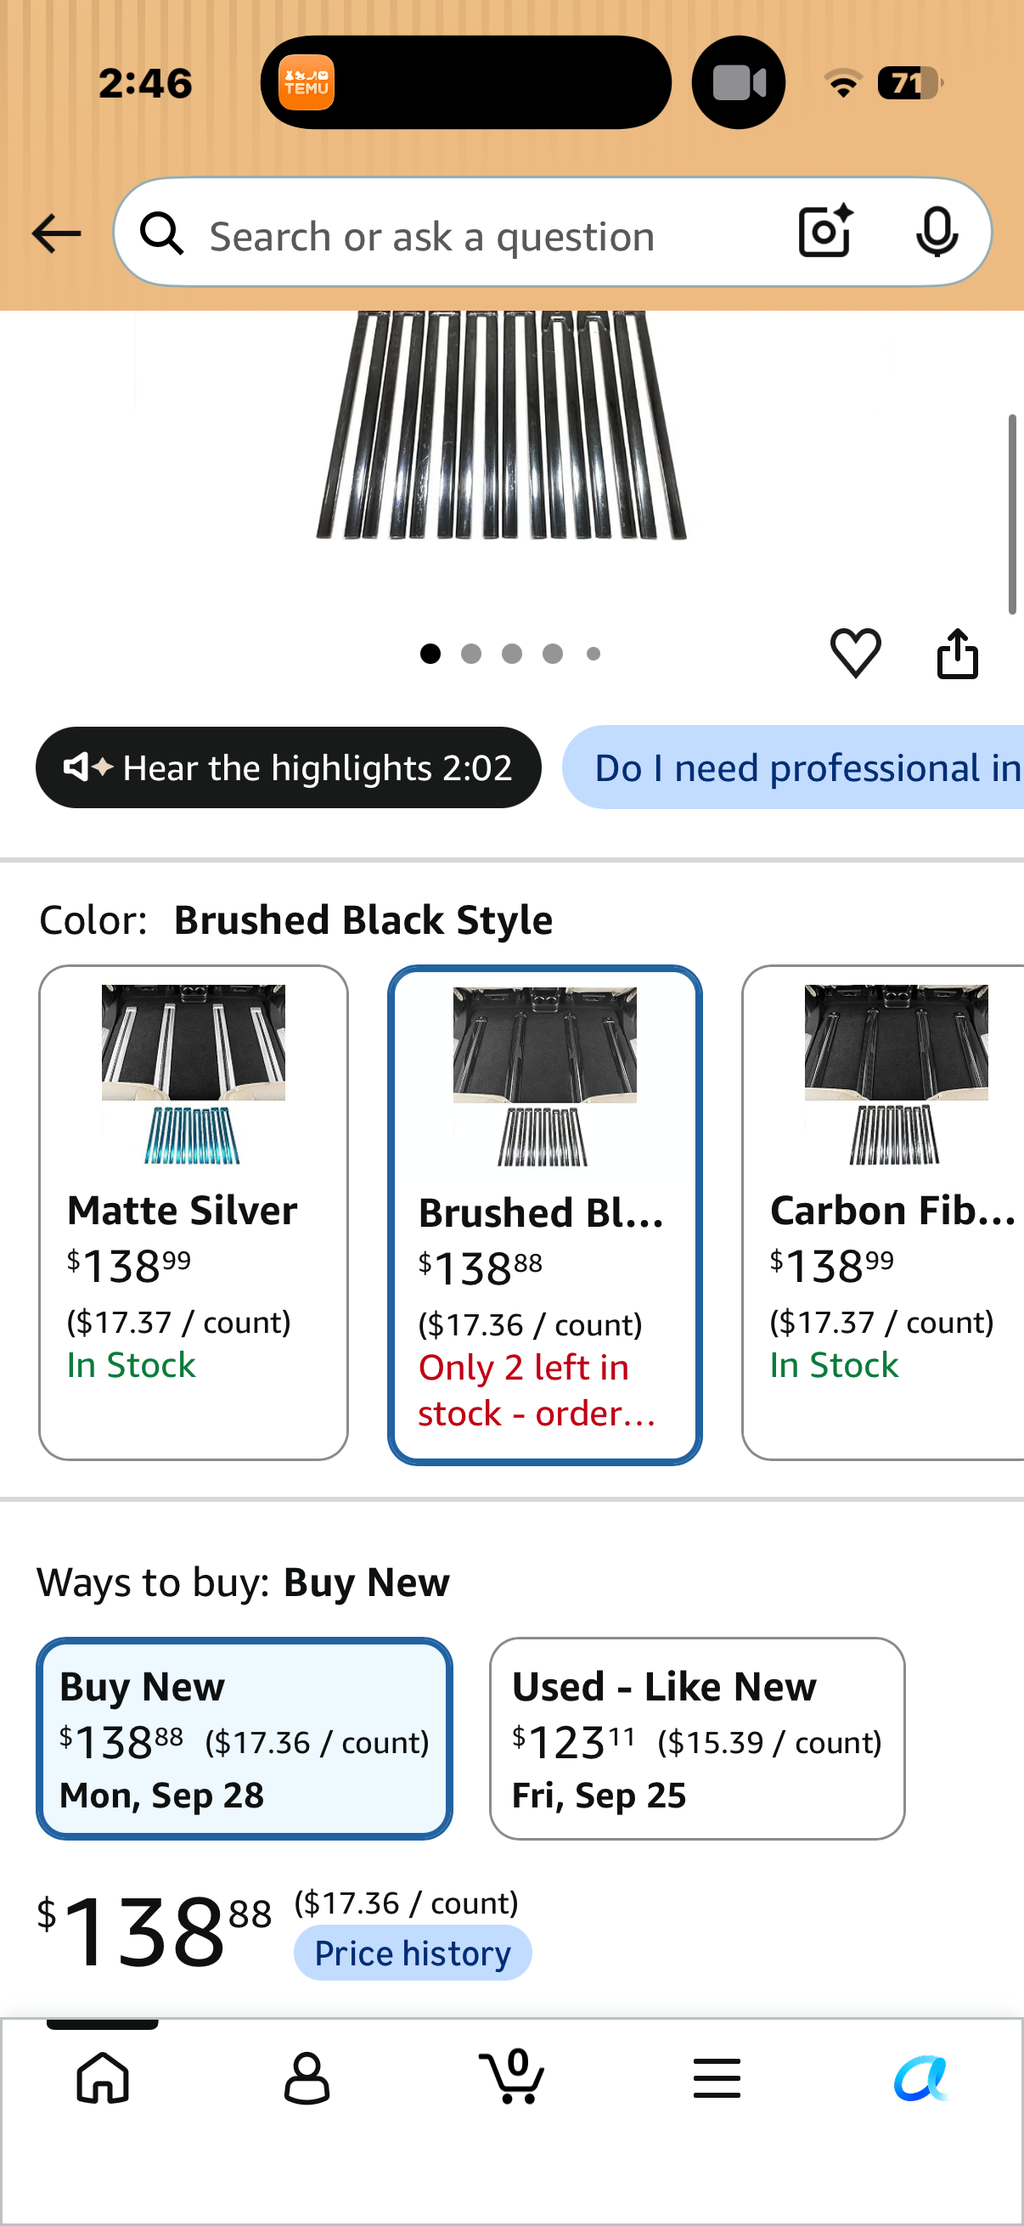Image resolution: width=1024 pixels, height=2226 pixels.
Task: Play Hear the highlights audio
Action: pyautogui.click(x=288, y=767)
